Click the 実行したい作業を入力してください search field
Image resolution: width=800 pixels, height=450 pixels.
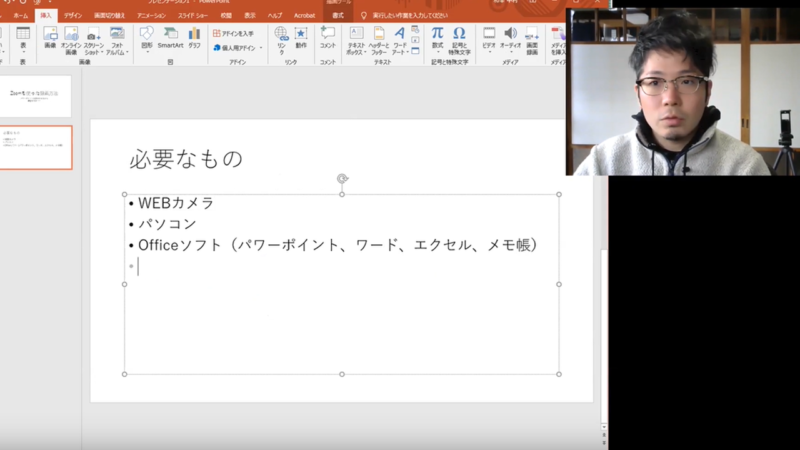click(x=410, y=16)
